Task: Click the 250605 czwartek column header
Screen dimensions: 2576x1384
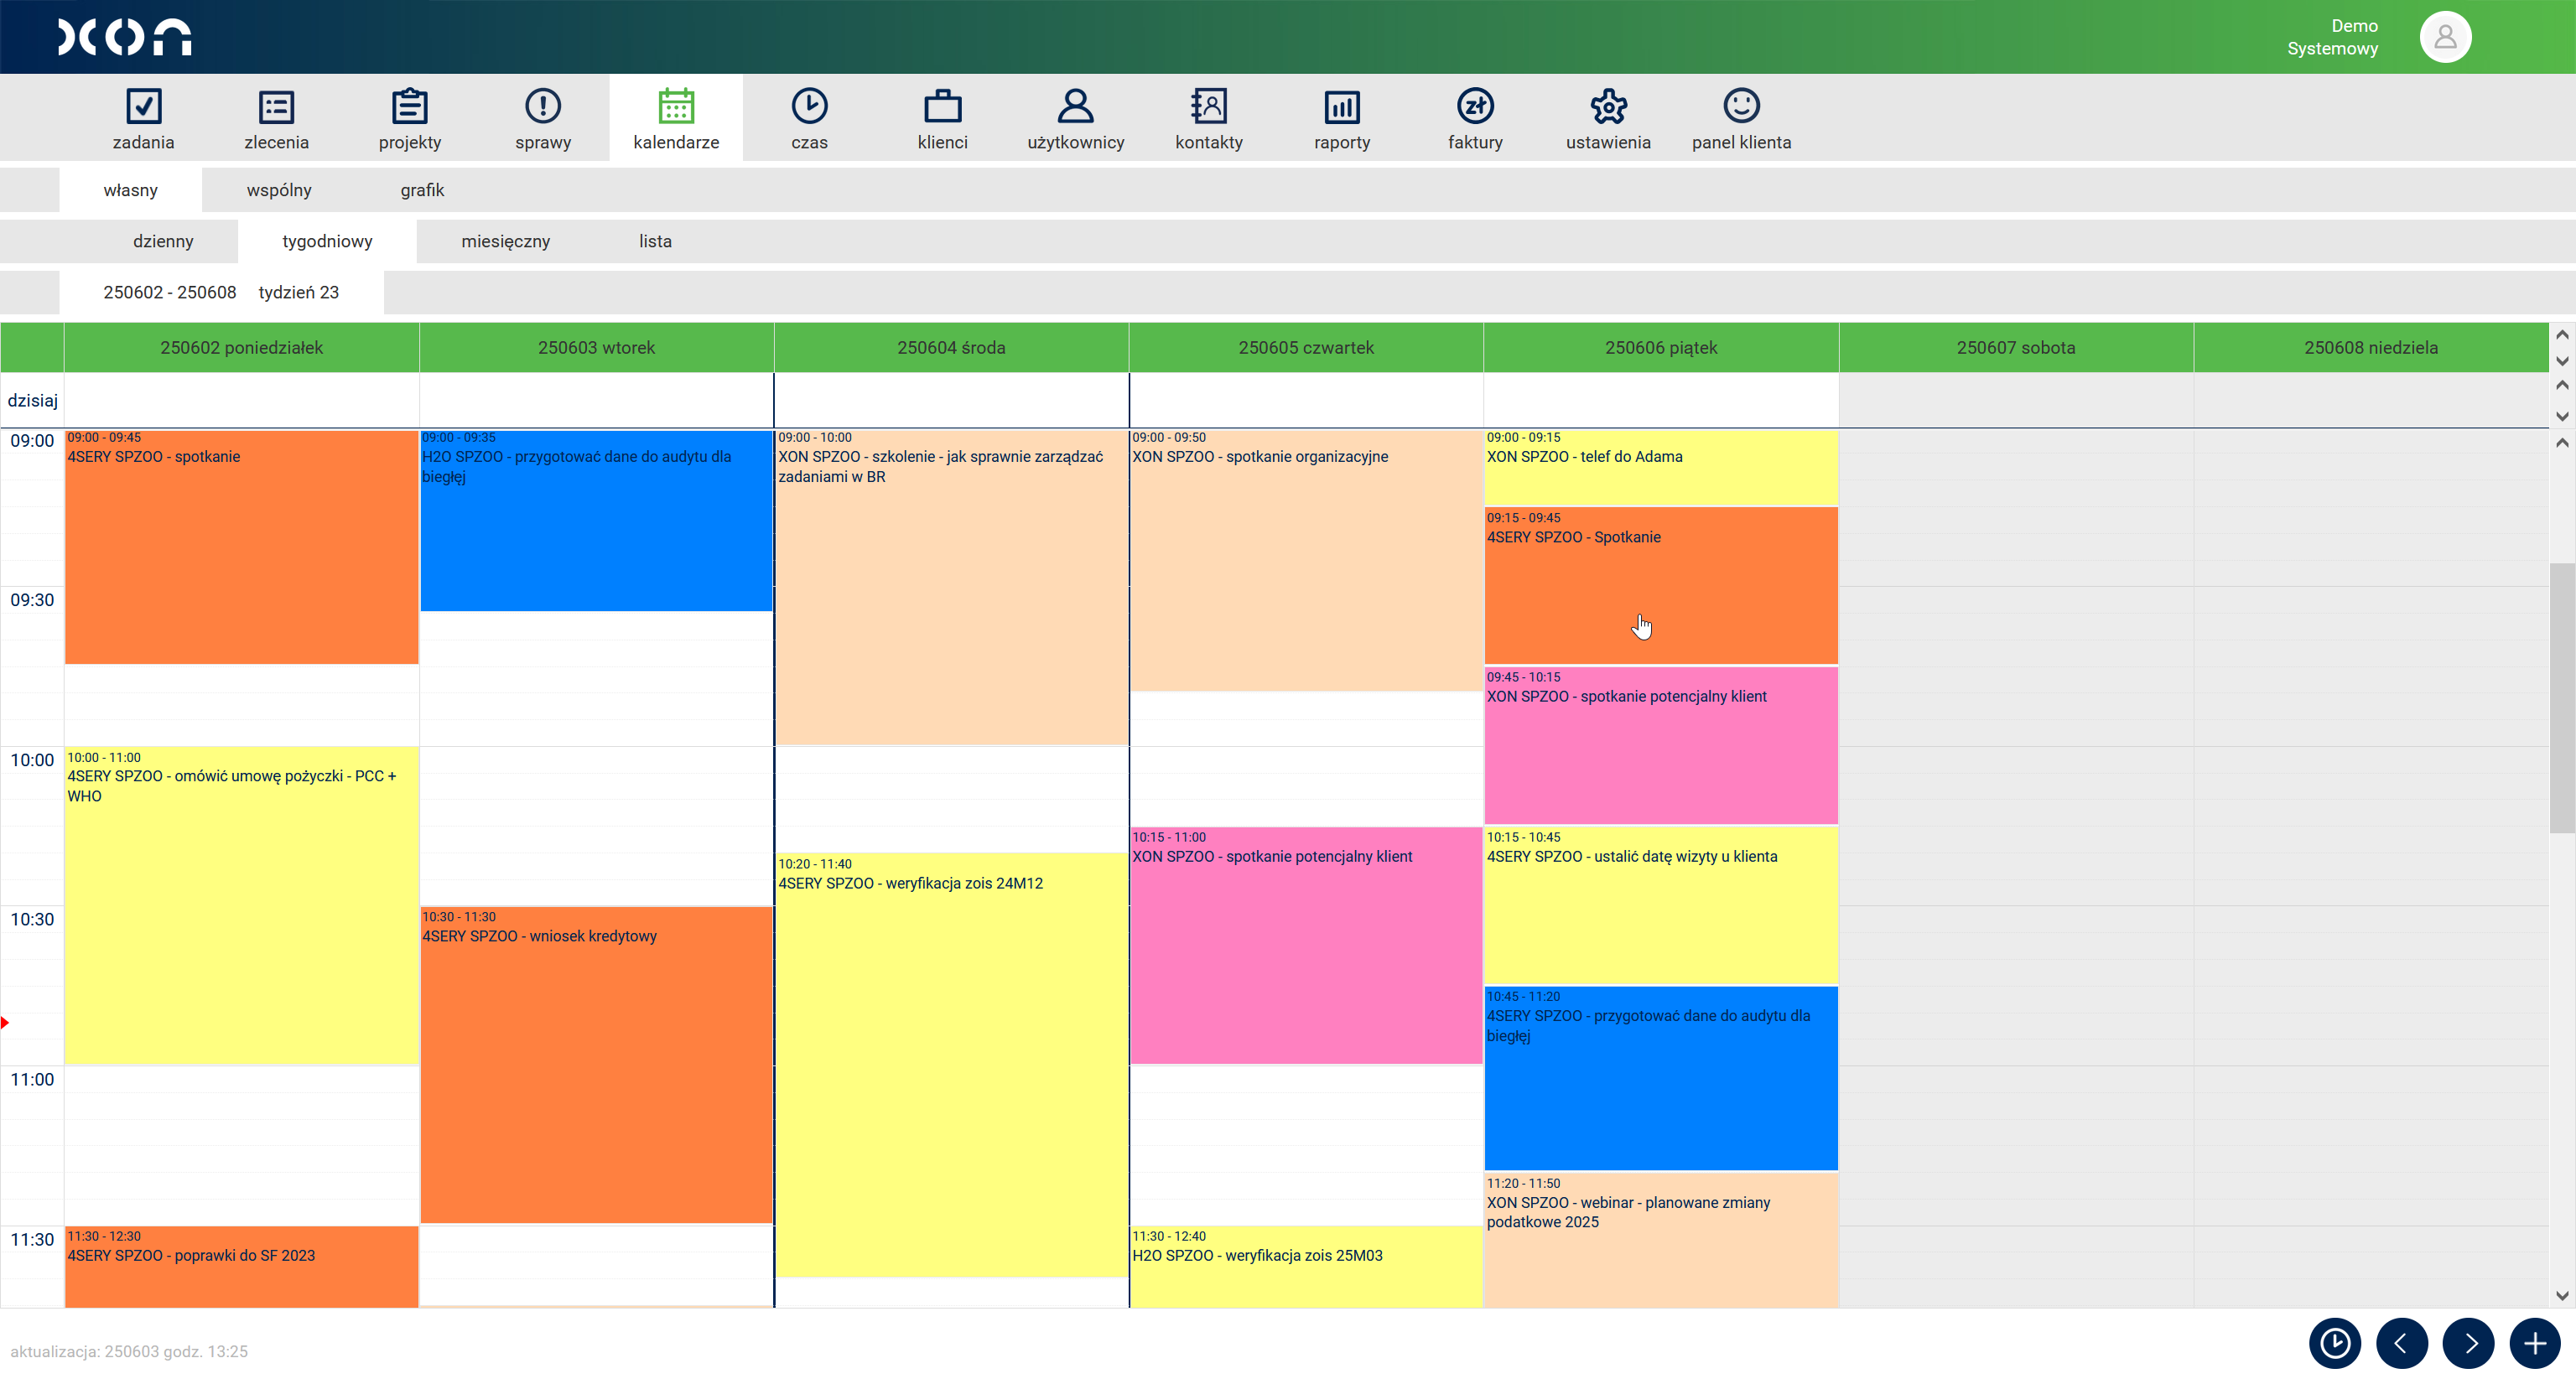Action: pyautogui.click(x=1306, y=347)
